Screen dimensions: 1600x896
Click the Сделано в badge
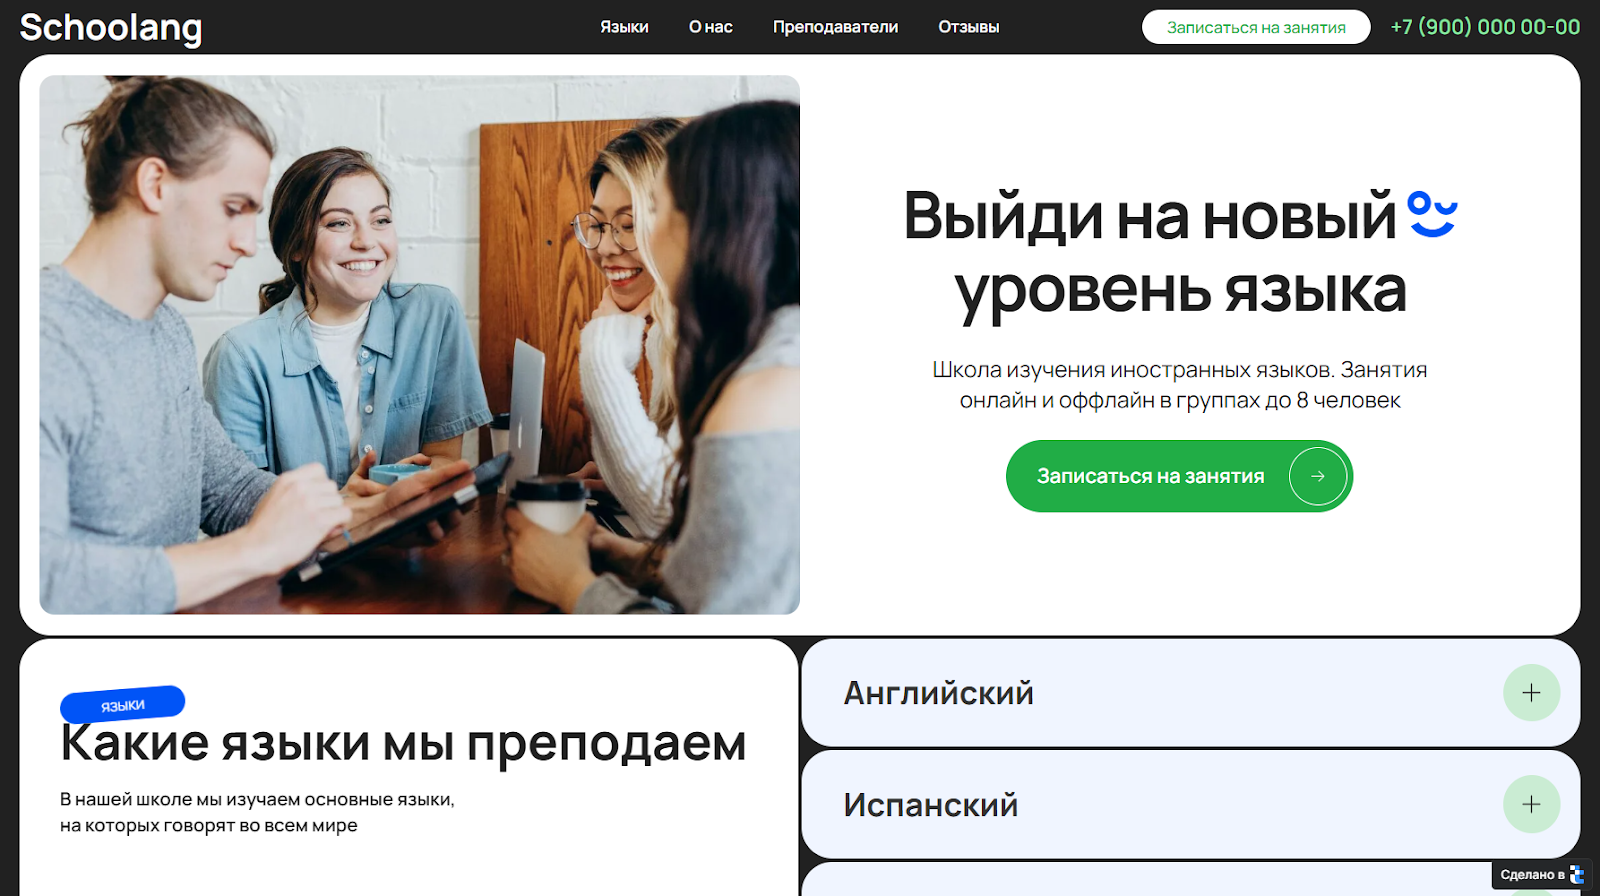[x=1541, y=875]
